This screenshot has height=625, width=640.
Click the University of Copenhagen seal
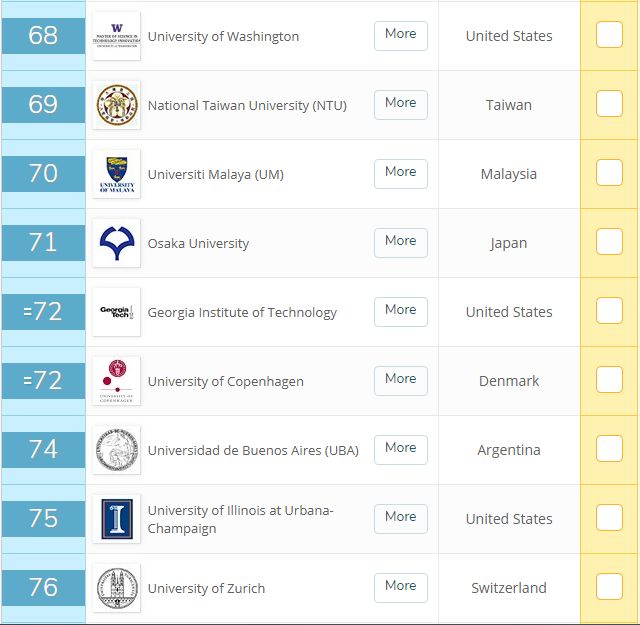click(116, 381)
